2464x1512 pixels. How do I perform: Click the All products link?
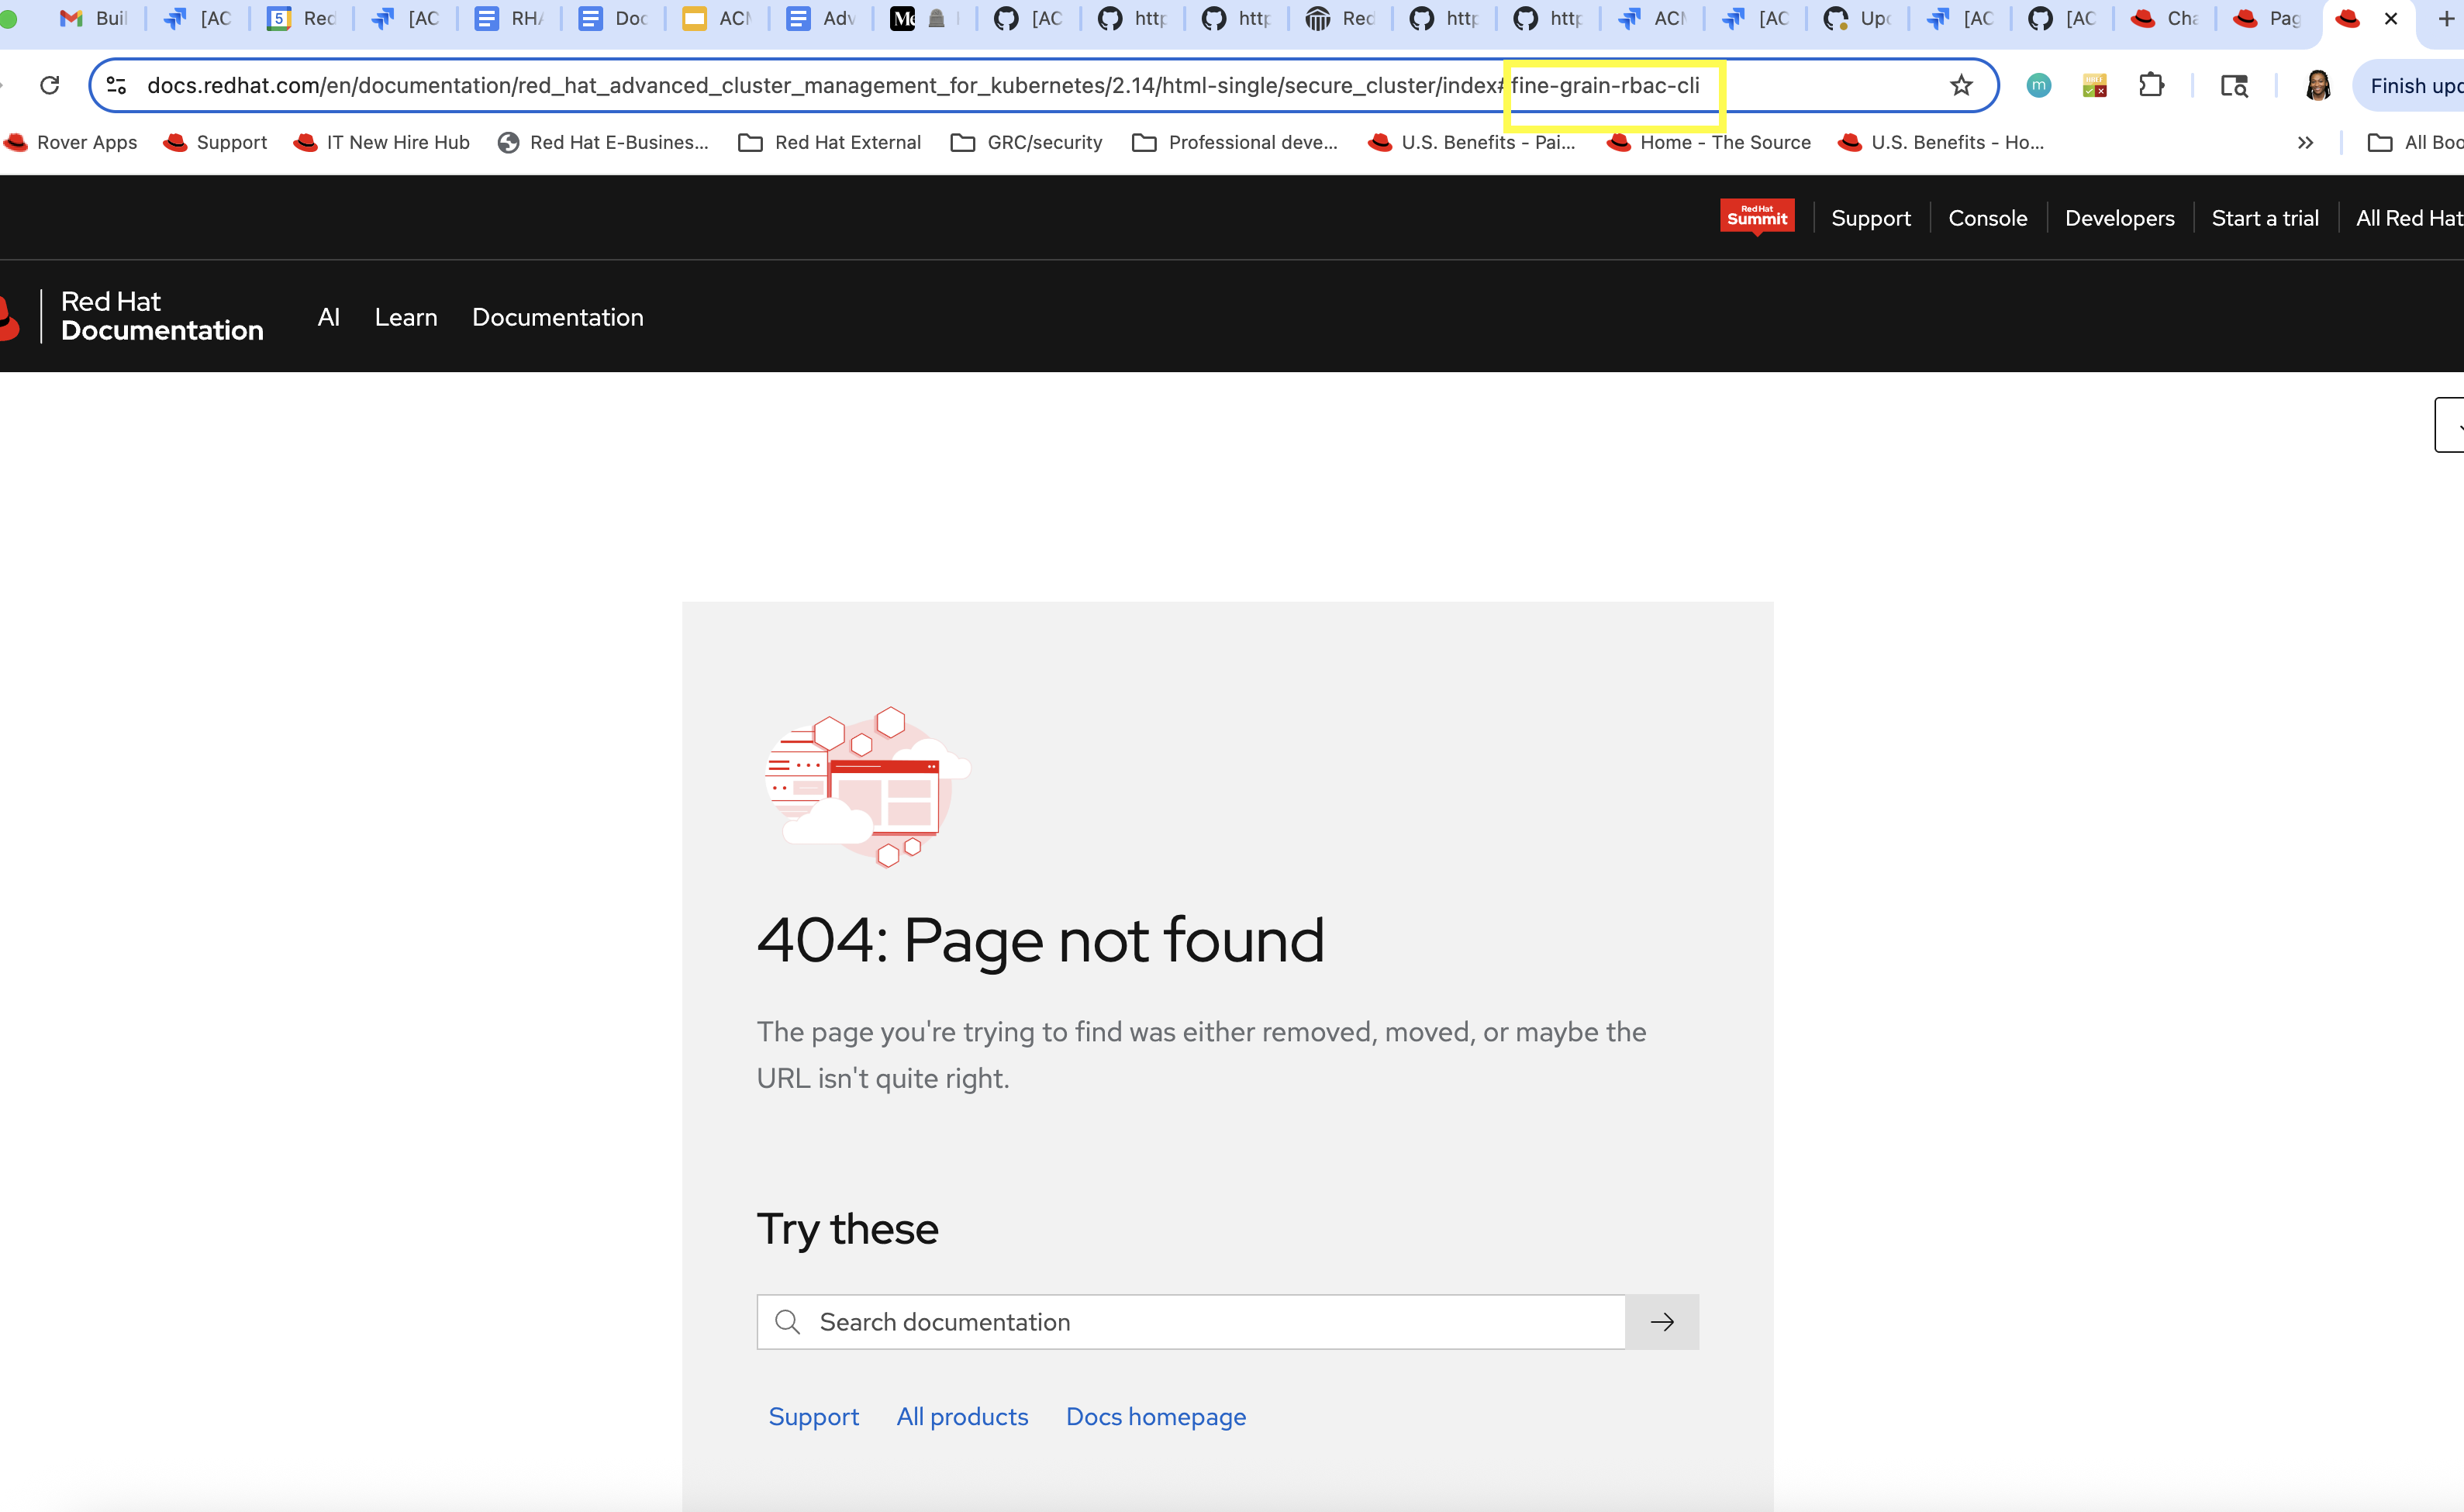point(961,1417)
